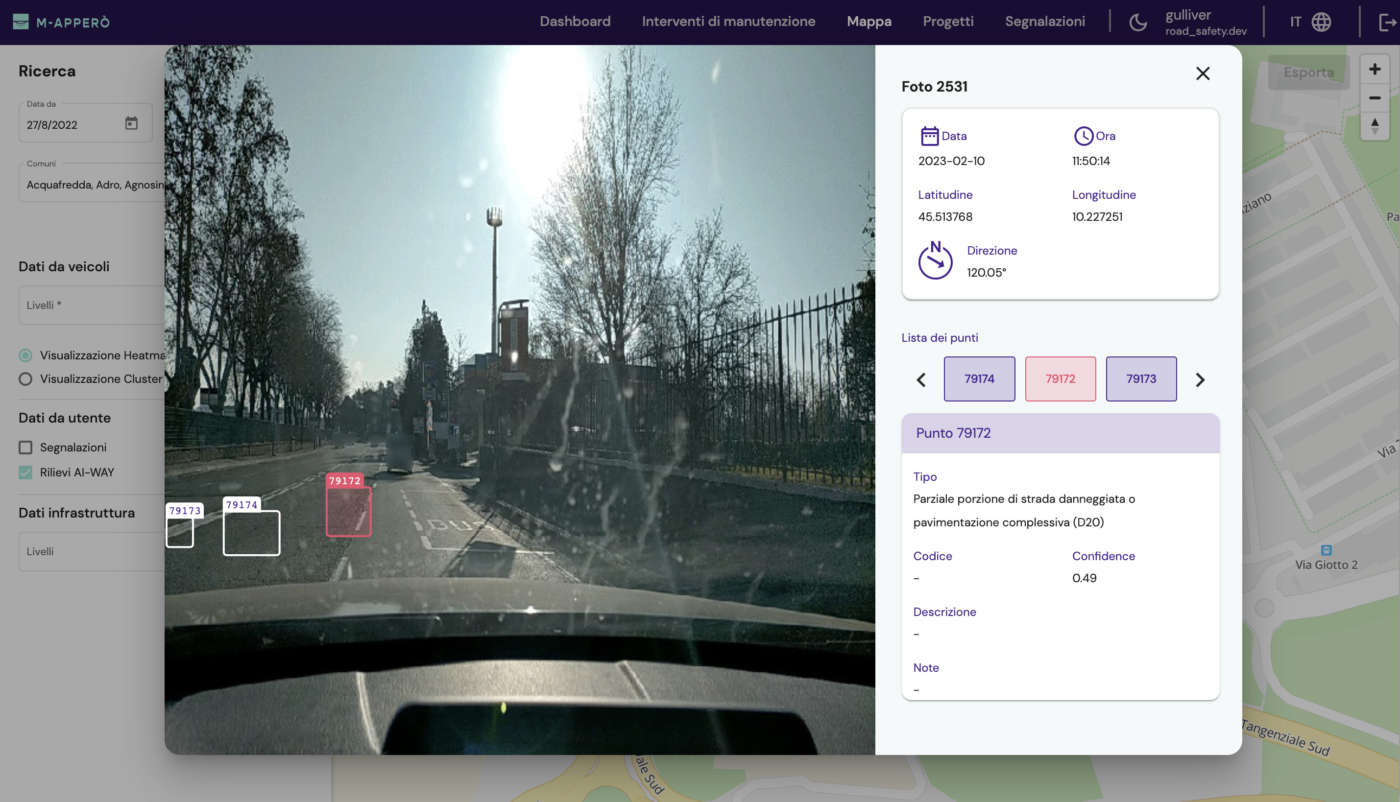Click the globe language icon
This screenshot has width=1400, height=802.
(x=1322, y=22)
